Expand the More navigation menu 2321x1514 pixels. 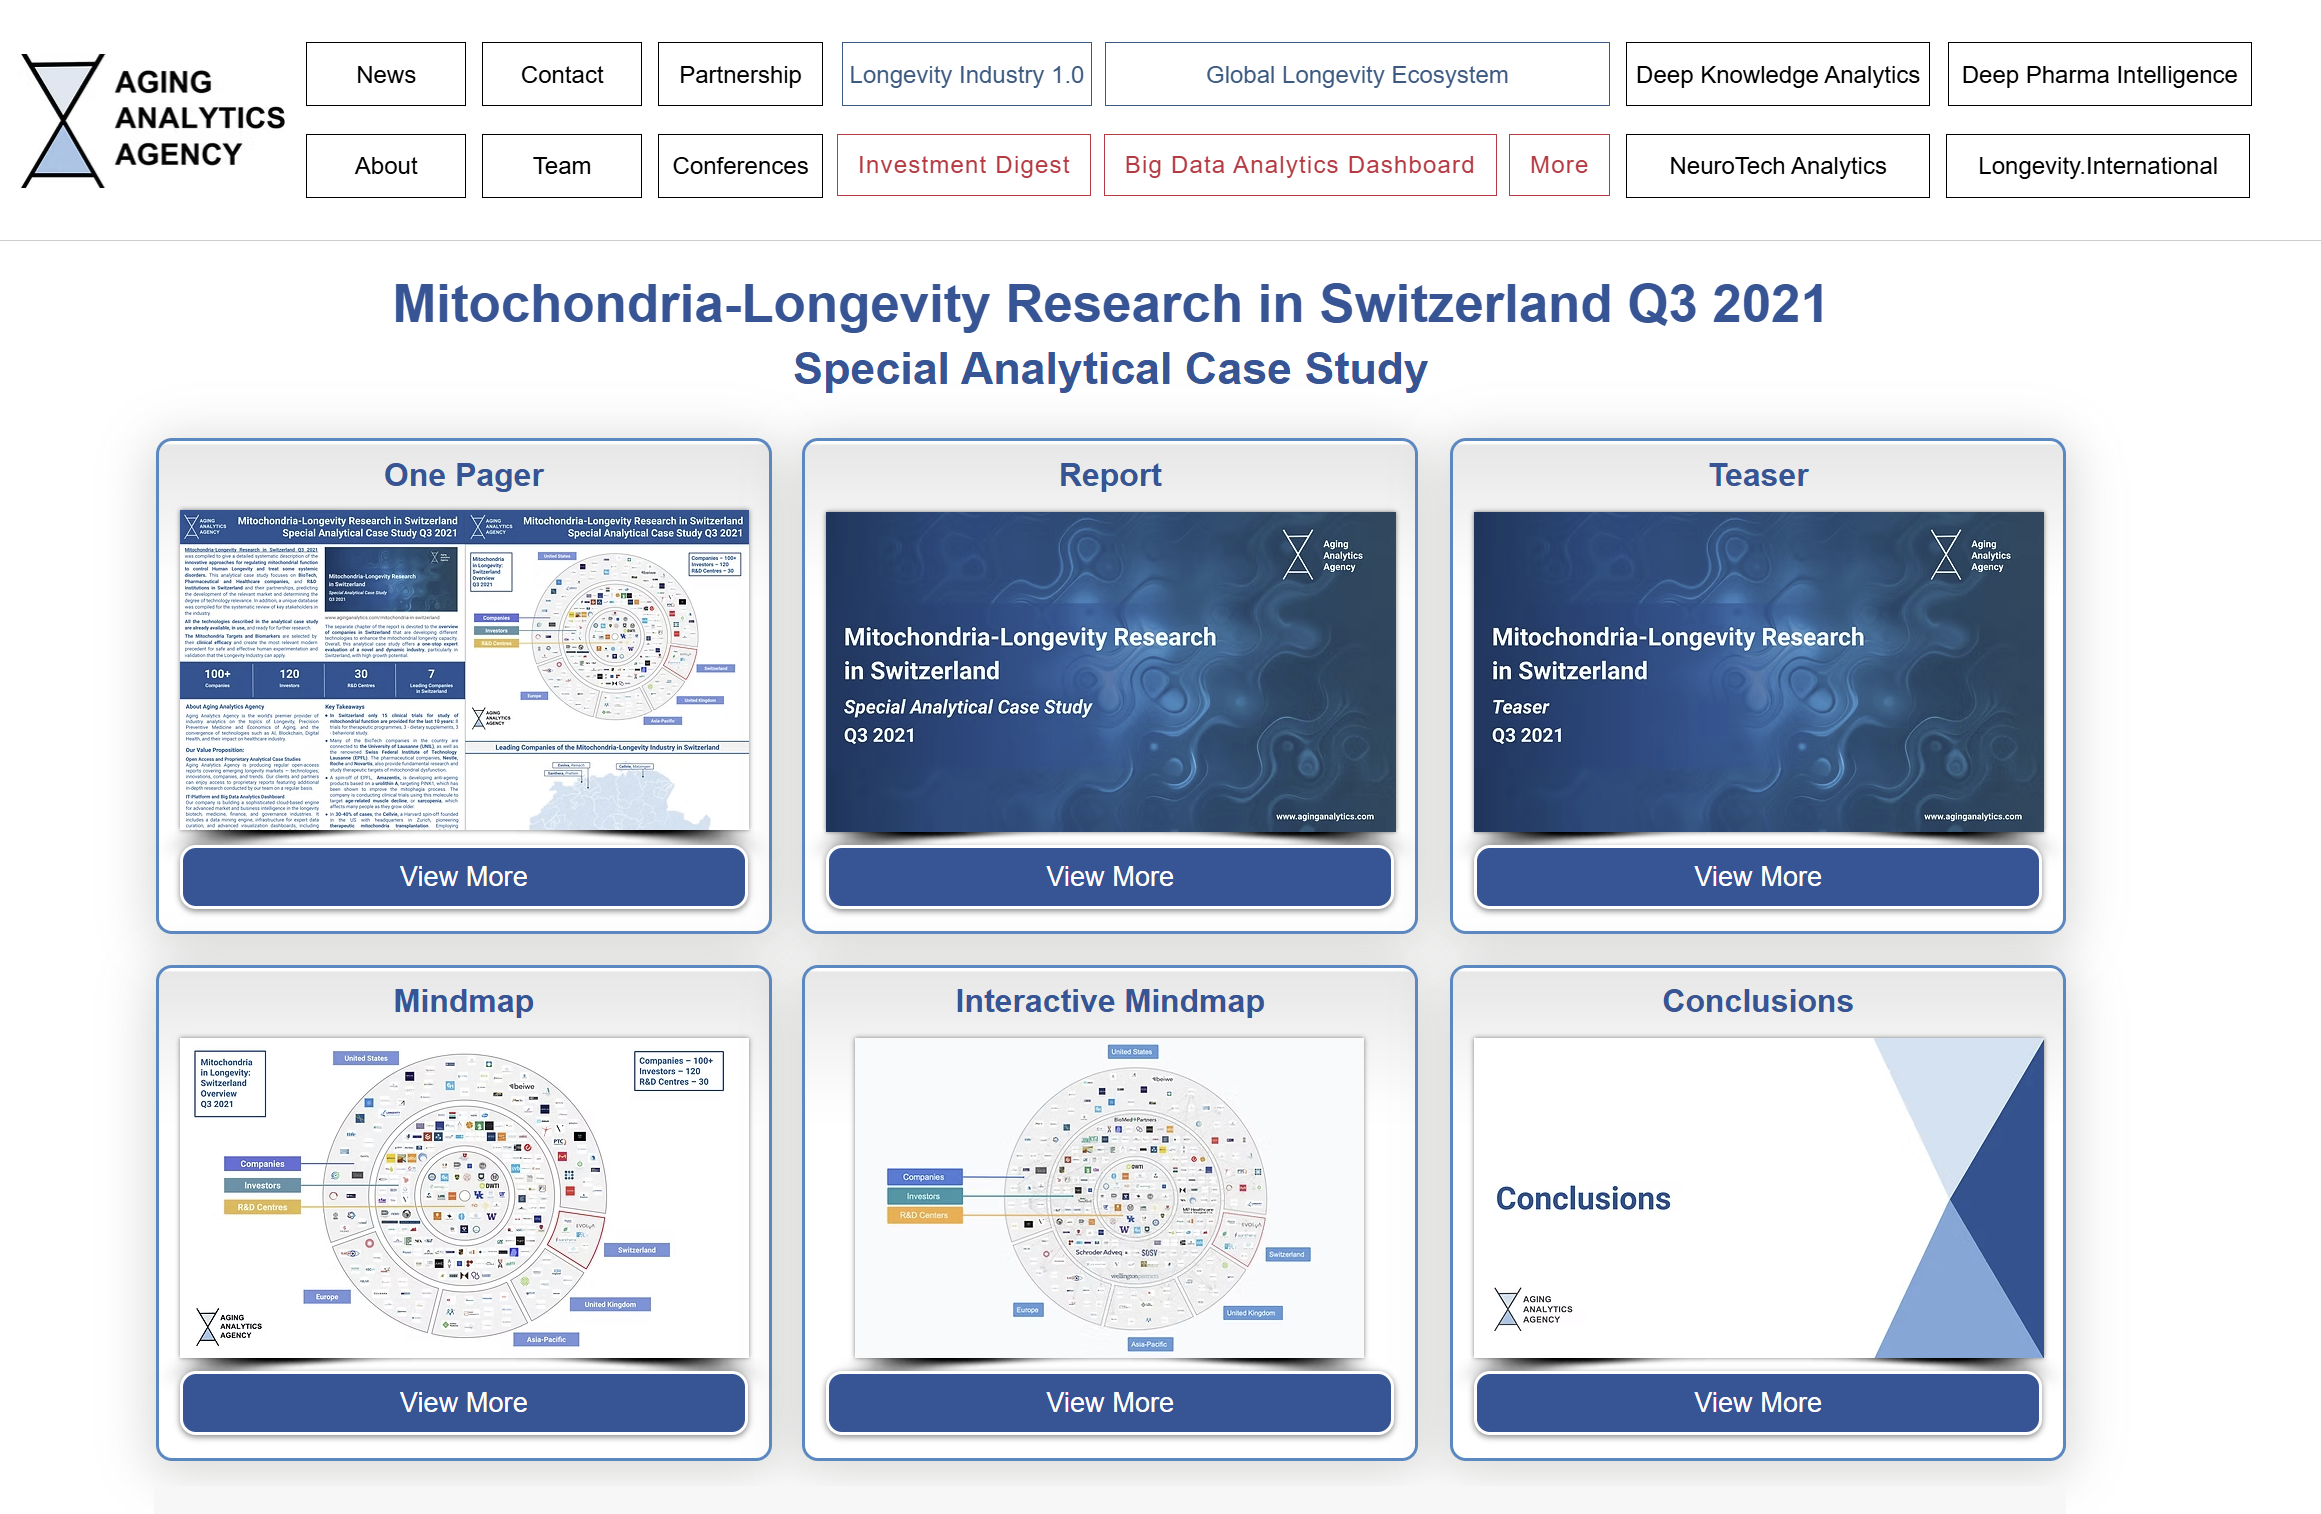[x=1558, y=165]
